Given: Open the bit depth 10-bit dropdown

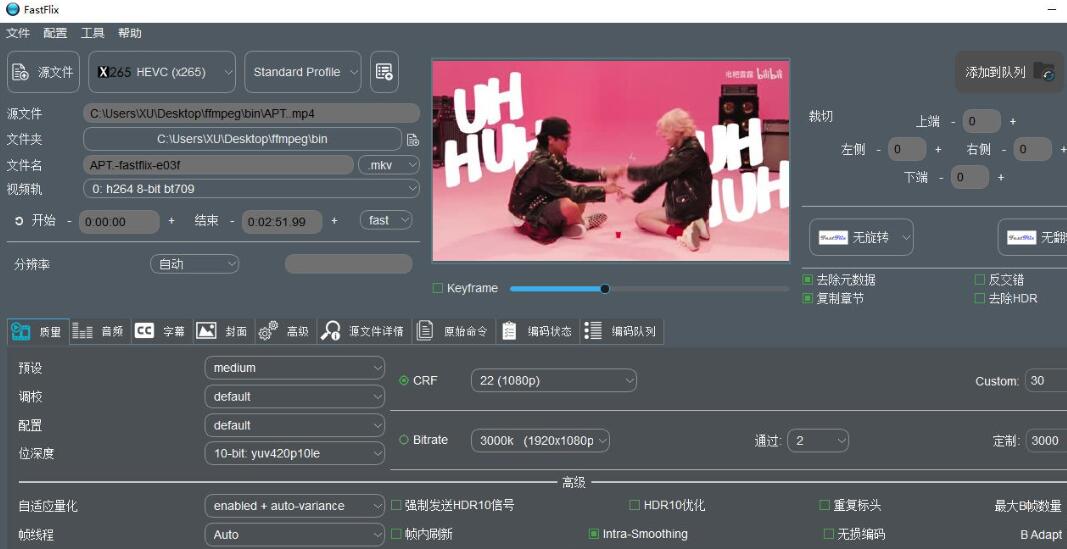Looking at the screenshot, I should 295,454.
